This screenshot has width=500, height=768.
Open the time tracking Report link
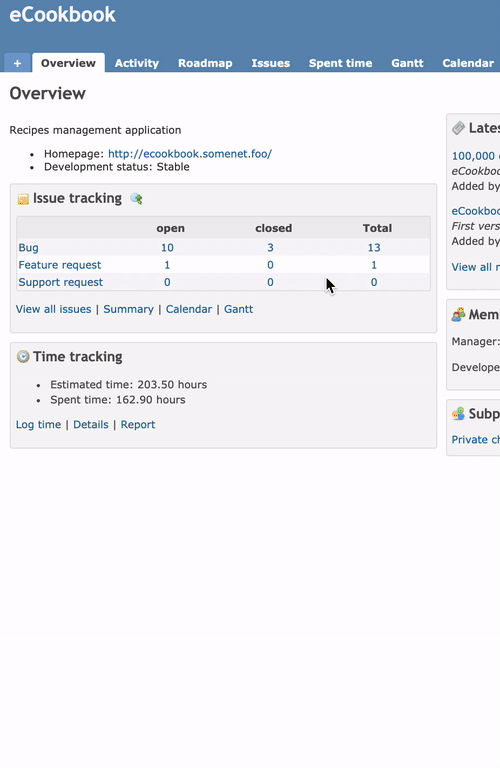click(138, 425)
